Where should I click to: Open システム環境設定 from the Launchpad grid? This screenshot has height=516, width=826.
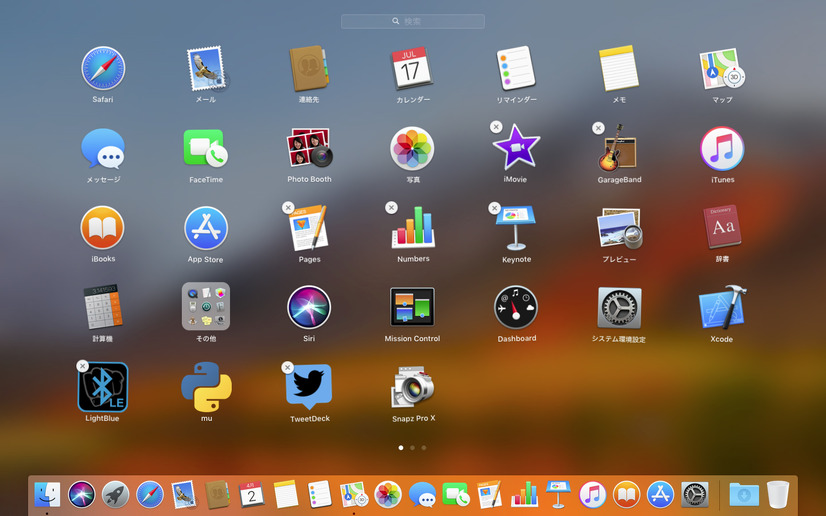[620, 307]
